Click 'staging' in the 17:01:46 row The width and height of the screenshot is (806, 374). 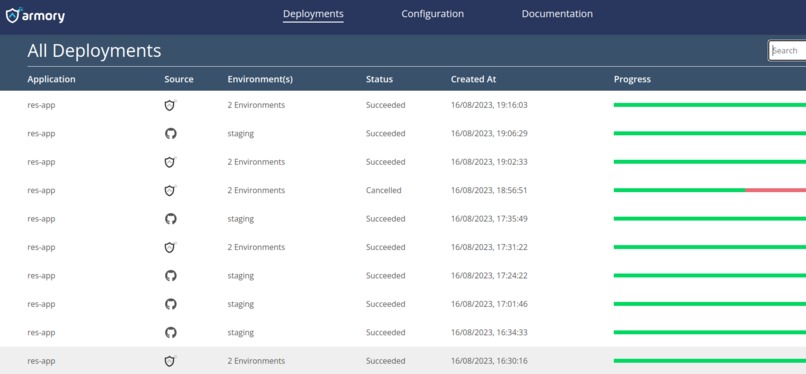[x=241, y=304]
